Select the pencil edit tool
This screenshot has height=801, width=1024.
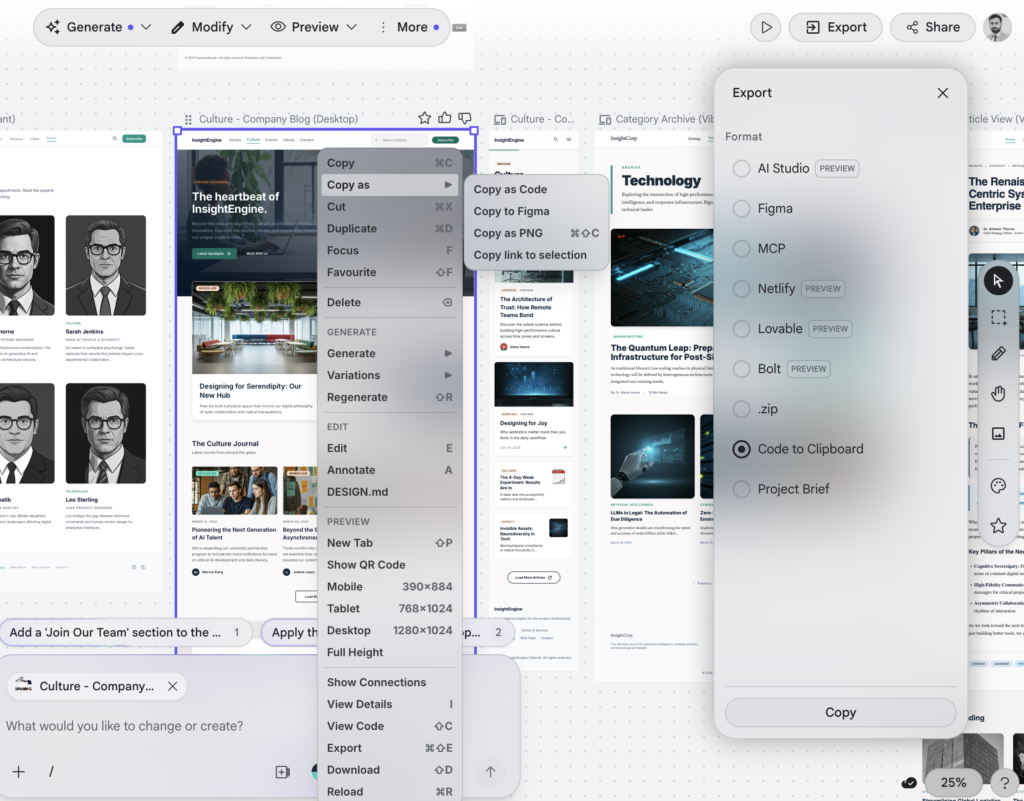(998, 354)
